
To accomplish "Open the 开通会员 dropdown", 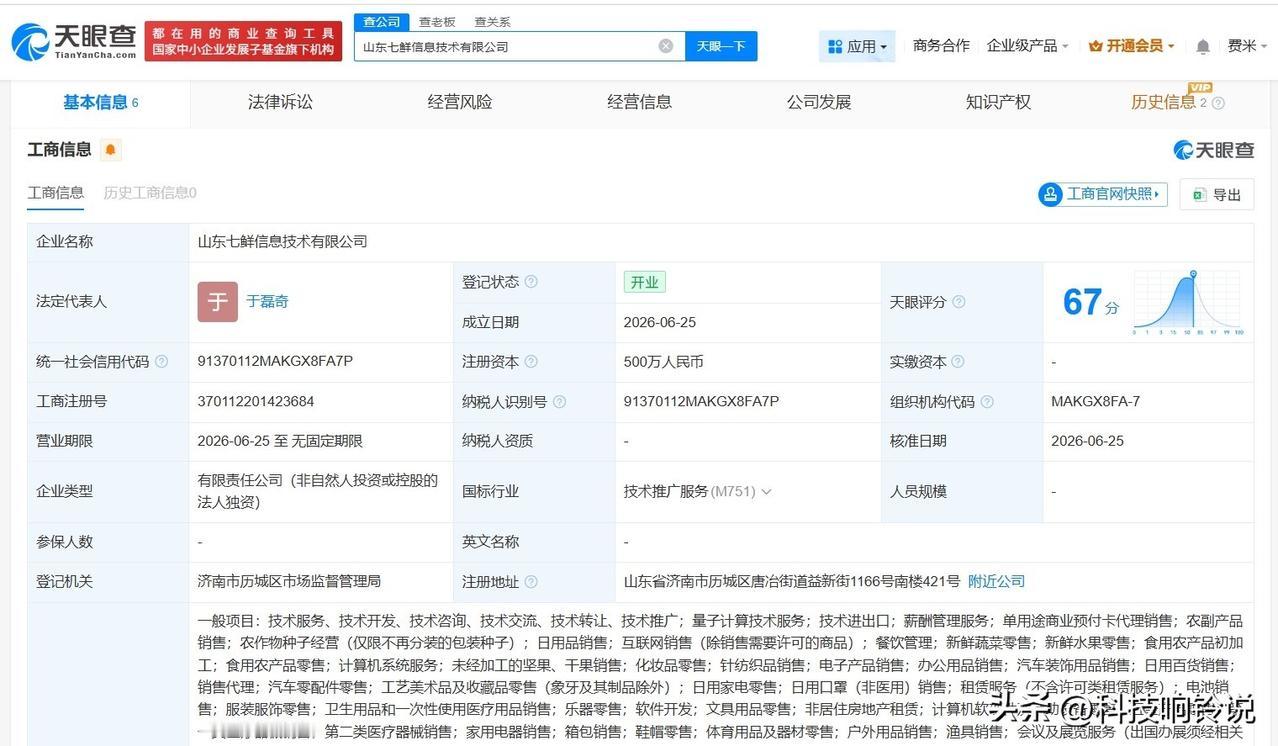I will (1131, 46).
